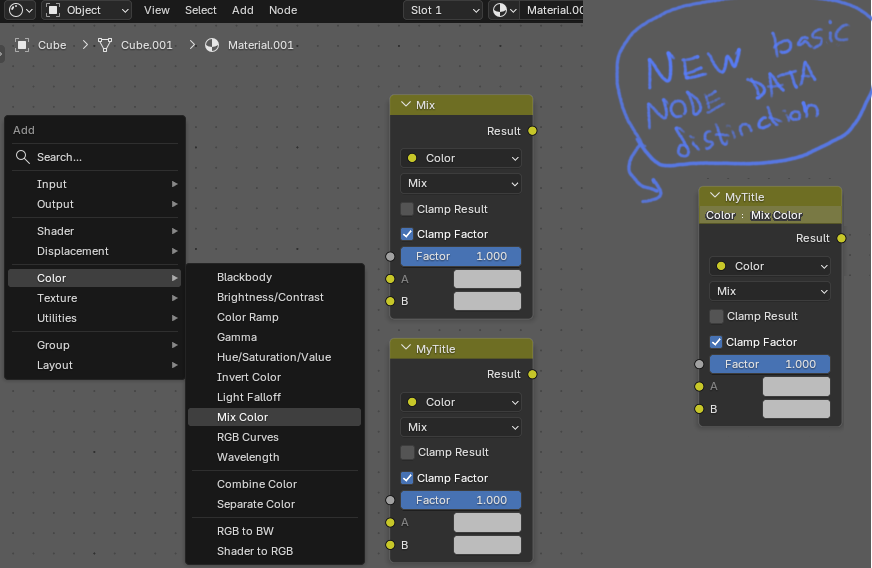
Task: Open the Add menu in header
Action: [243, 10]
